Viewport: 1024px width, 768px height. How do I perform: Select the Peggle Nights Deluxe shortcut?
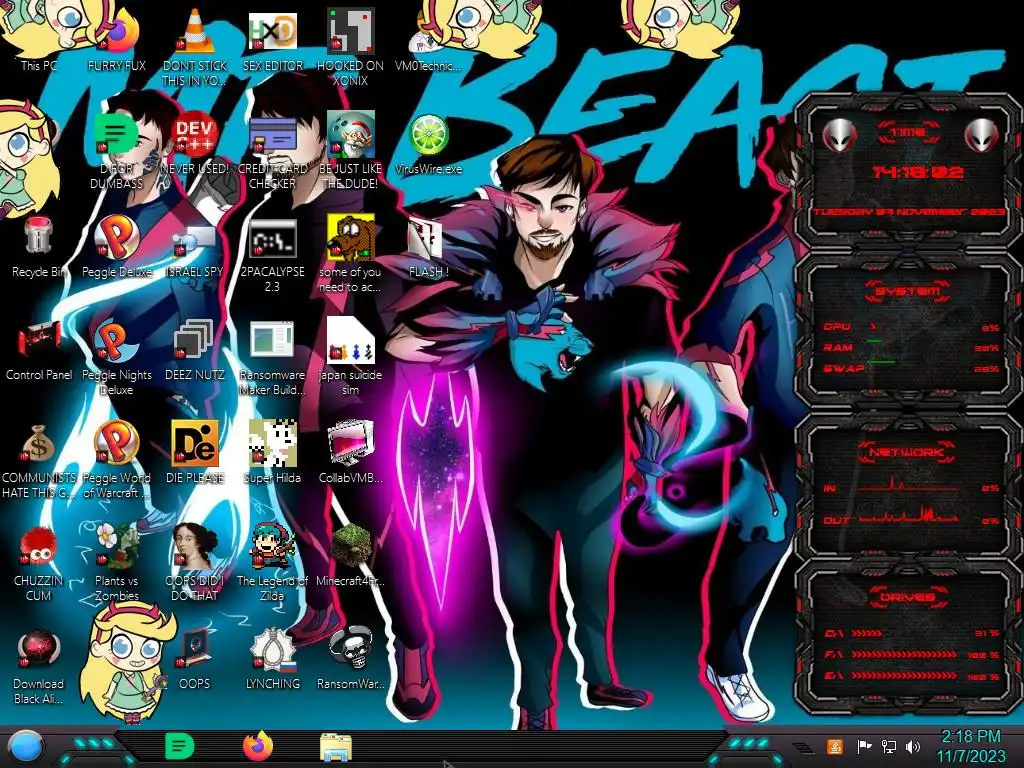[117, 357]
